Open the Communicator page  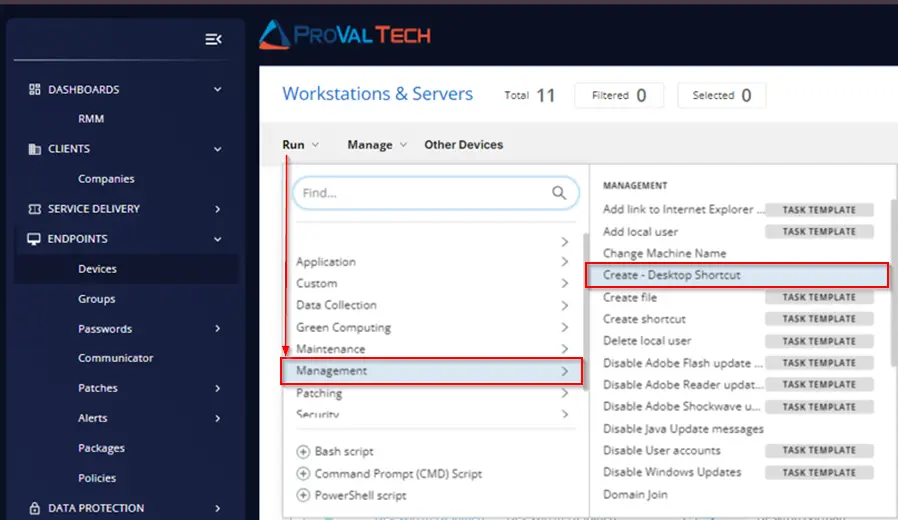(x=116, y=358)
